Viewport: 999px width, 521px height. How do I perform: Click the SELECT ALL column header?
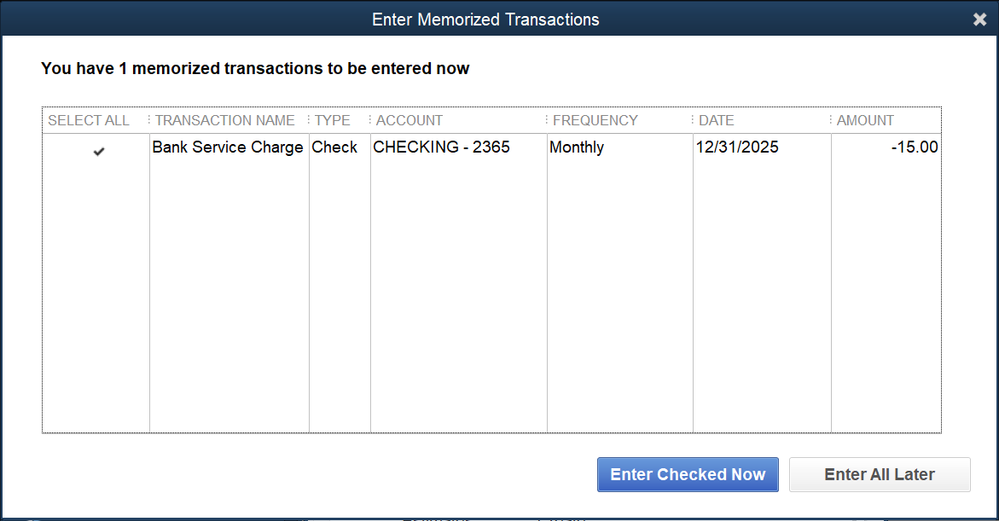point(89,120)
